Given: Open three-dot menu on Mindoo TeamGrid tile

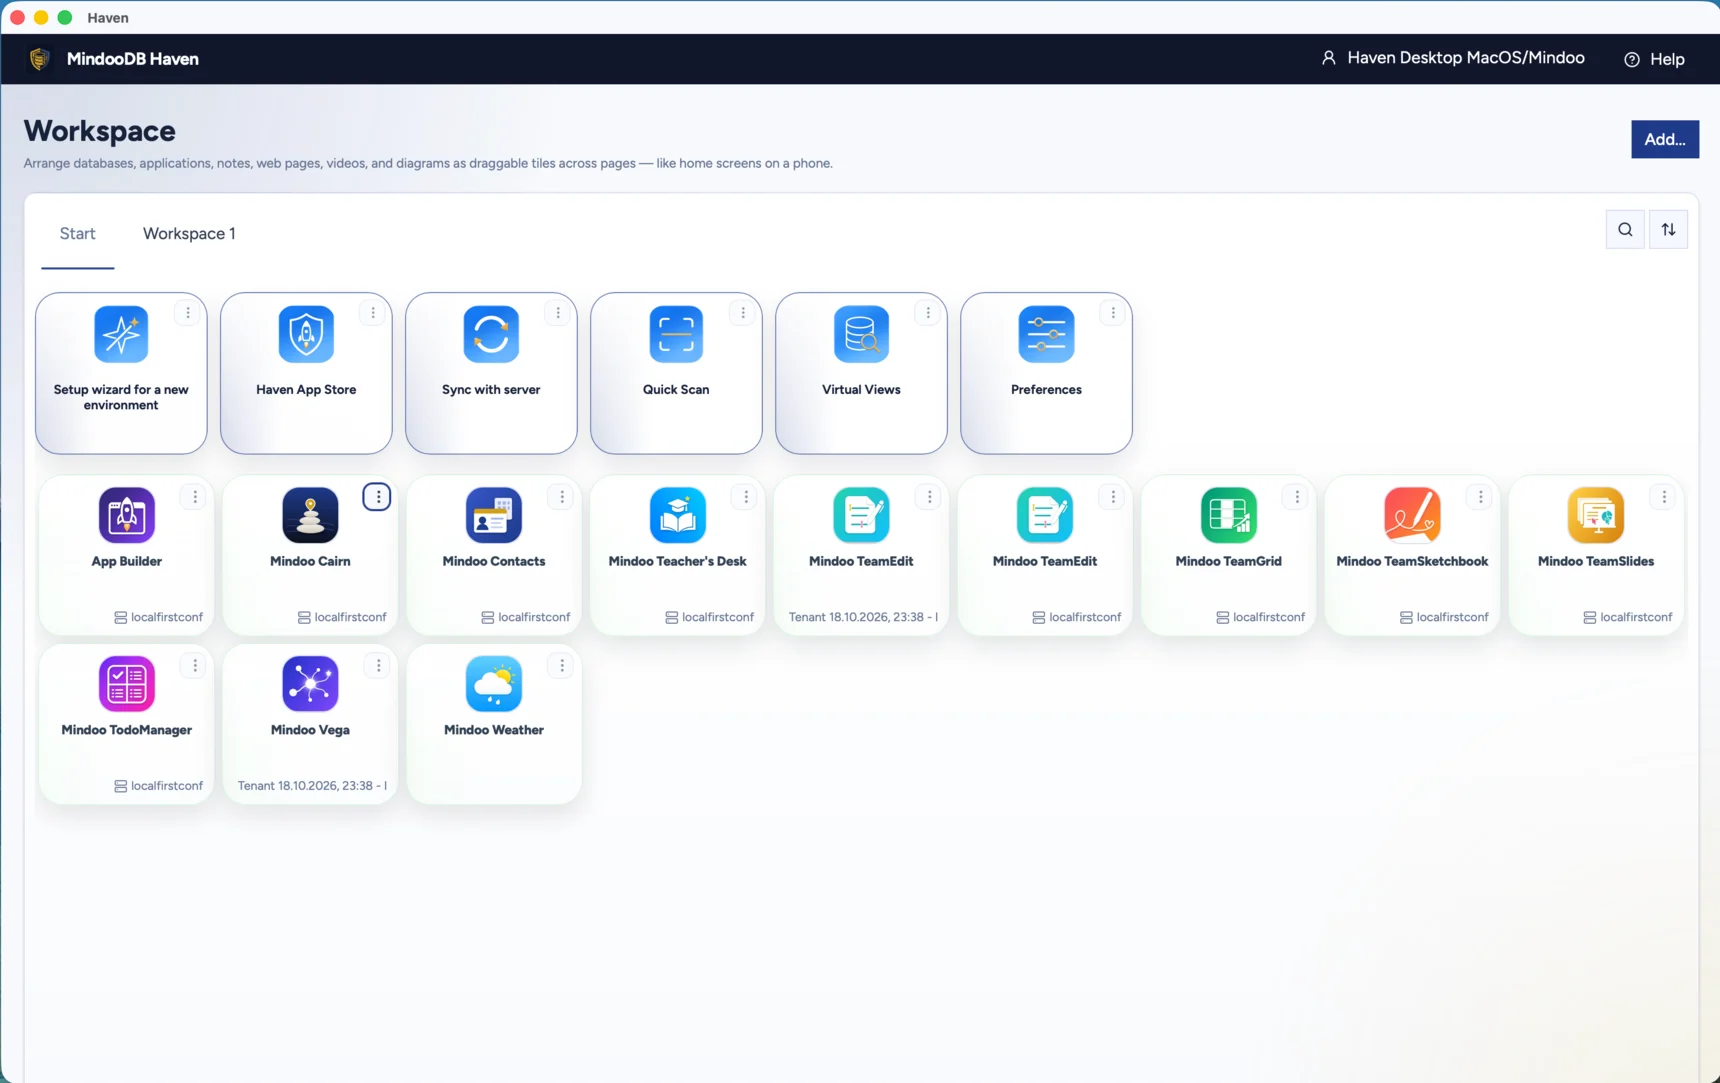Looking at the screenshot, I should pyautogui.click(x=1297, y=497).
